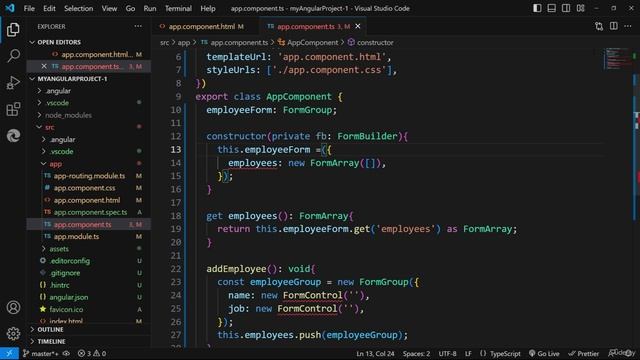Split the editor to the right

pyautogui.click(x=613, y=26)
